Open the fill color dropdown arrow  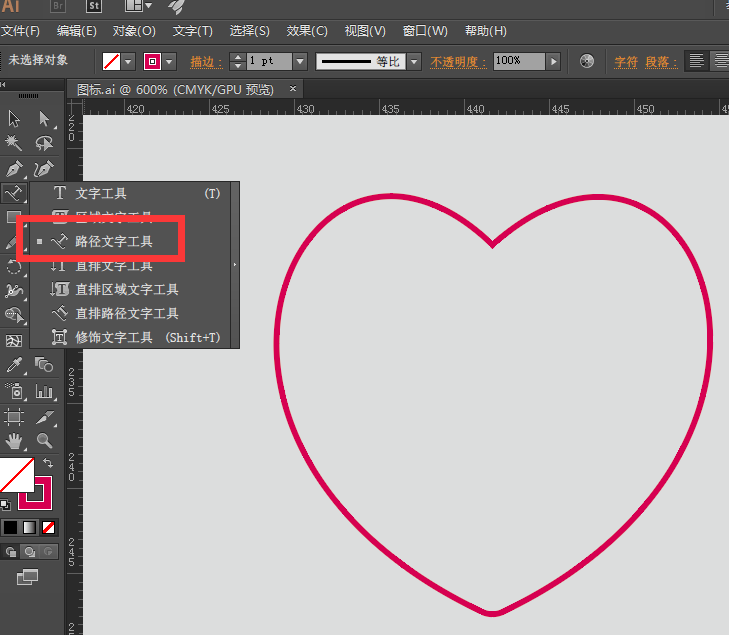[x=128, y=61]
